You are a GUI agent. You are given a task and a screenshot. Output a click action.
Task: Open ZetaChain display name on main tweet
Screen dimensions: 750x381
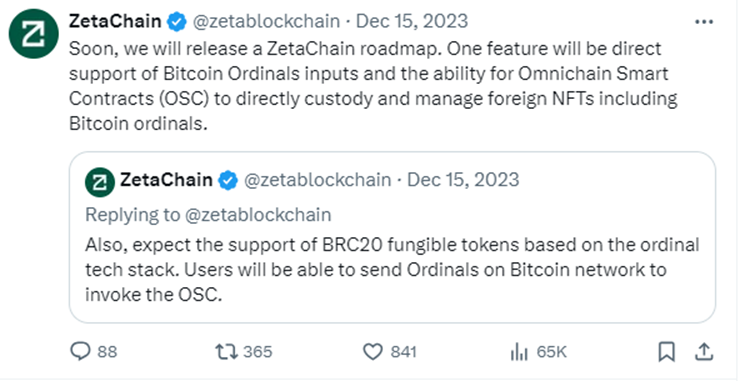(115, 22)
